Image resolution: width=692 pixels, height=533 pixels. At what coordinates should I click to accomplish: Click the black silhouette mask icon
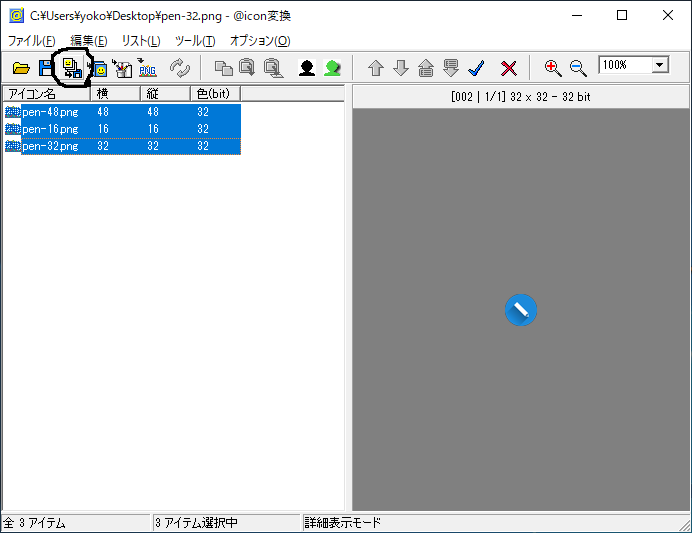coord(307,68)
